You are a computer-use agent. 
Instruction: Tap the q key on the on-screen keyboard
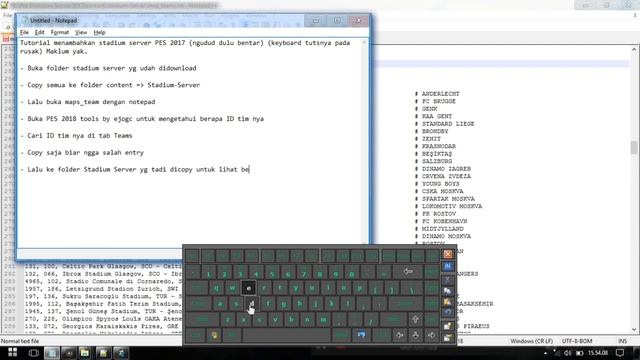[x=216, y=288]
